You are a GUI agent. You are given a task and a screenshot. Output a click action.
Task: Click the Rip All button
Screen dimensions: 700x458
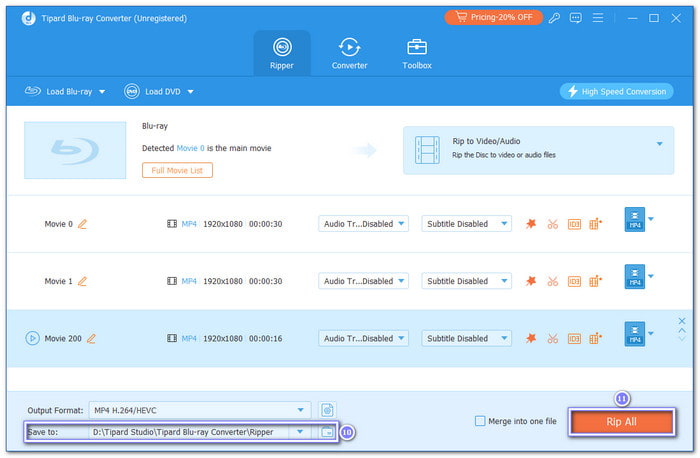621,422
